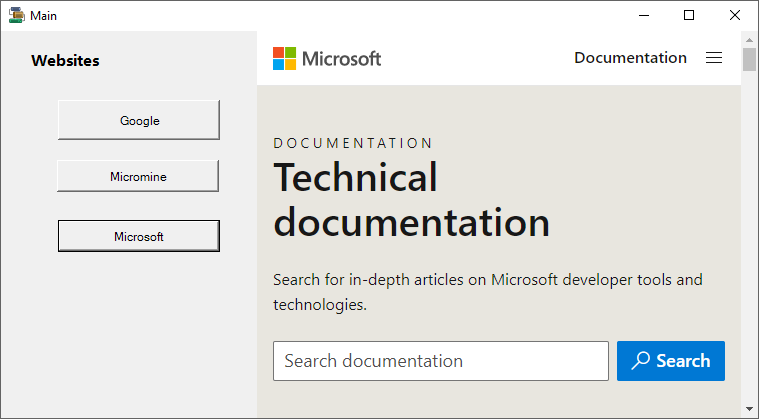Click the scrollbar down arrow

pos(749,409)
